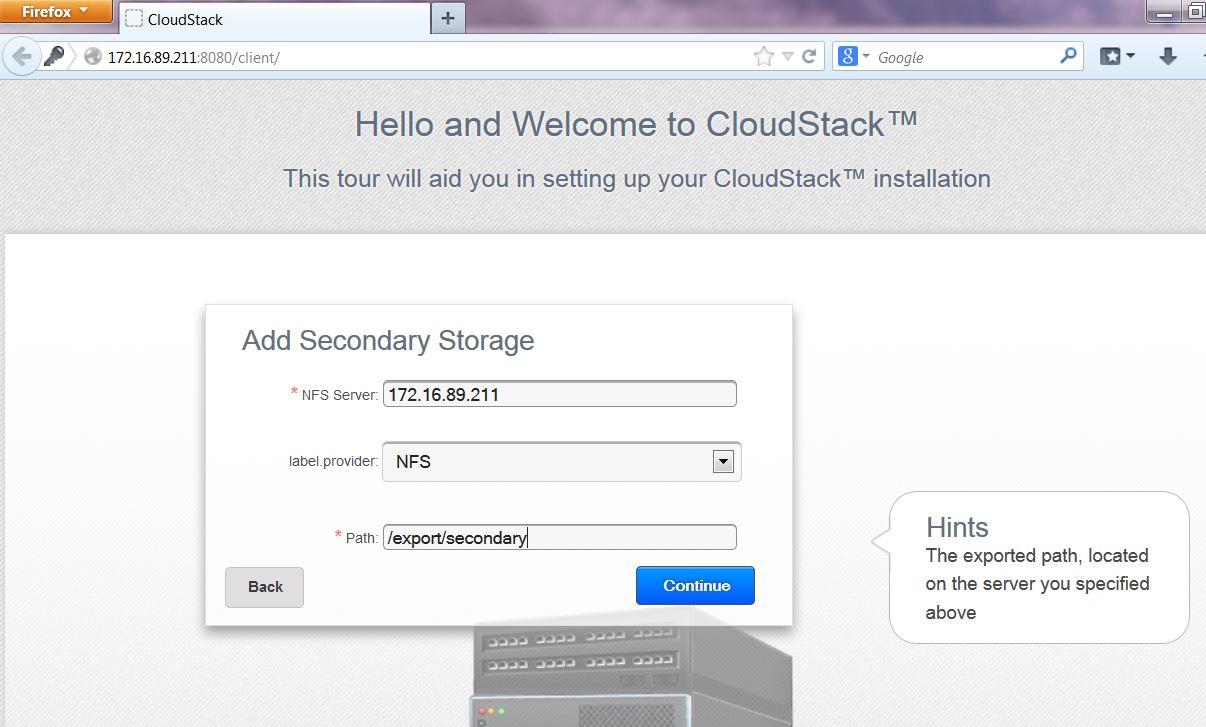Image resolution: width=1206 pixels, height=727 pixels.
Task: Select the CloudStack browser tab
Action: (x=274, y=19)
